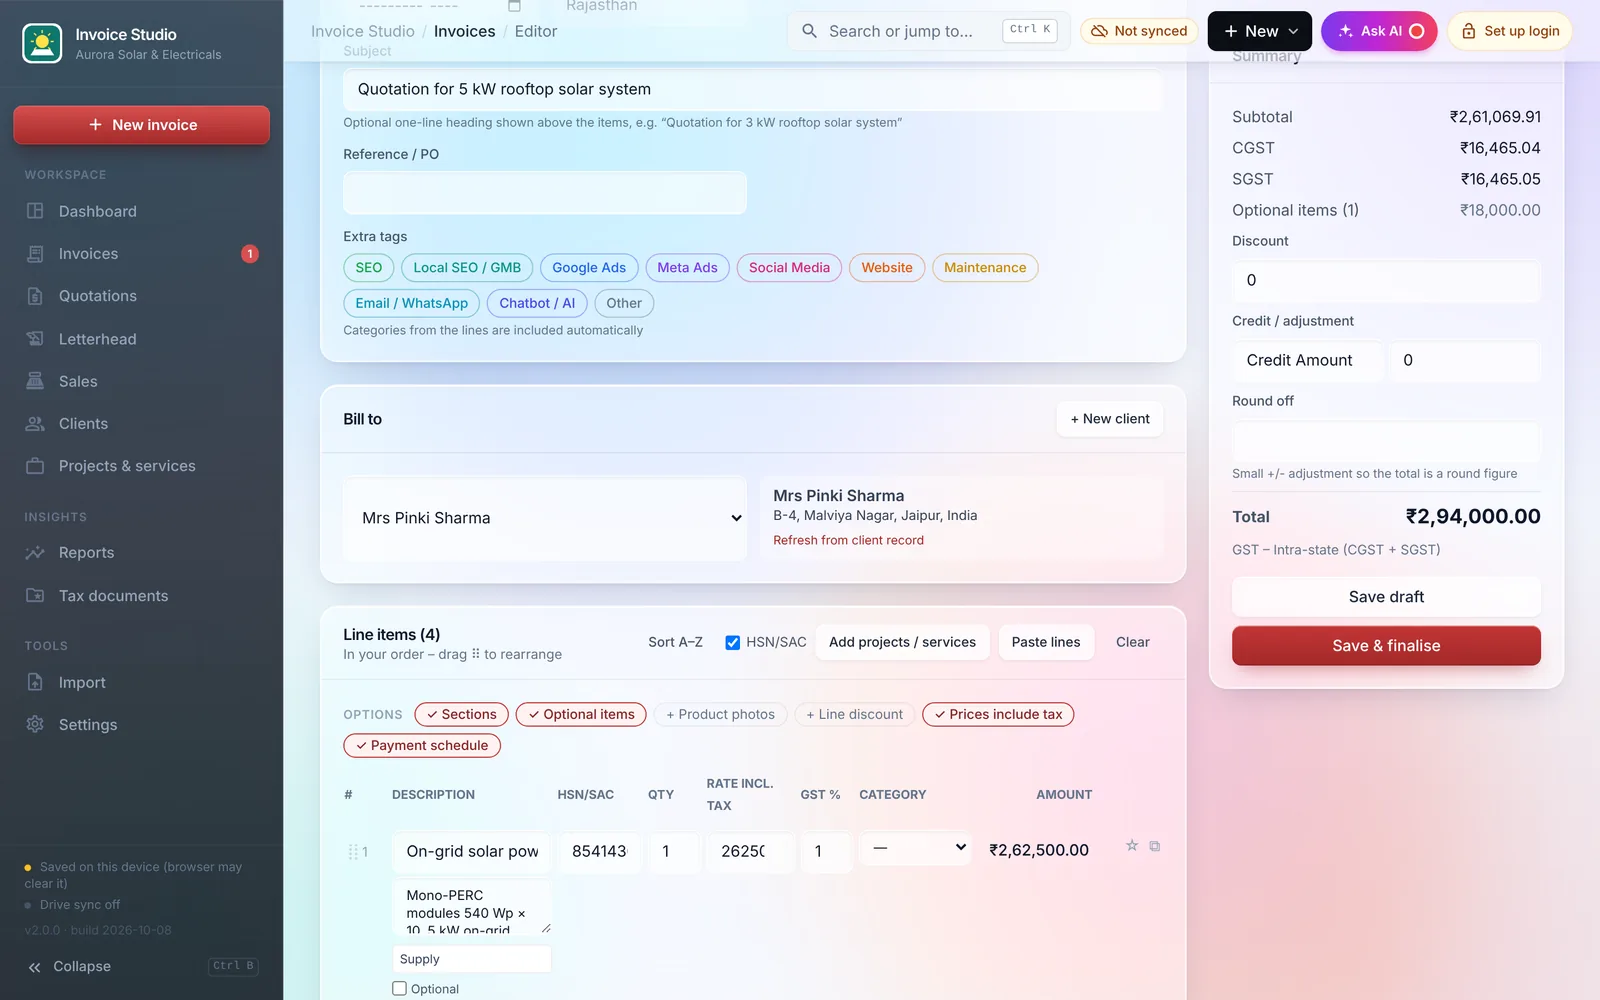Image resolution: width=1600 pixels, height=1000 pixels.
Task: Toggle the Prices include tax option
Action: (998, 715)
